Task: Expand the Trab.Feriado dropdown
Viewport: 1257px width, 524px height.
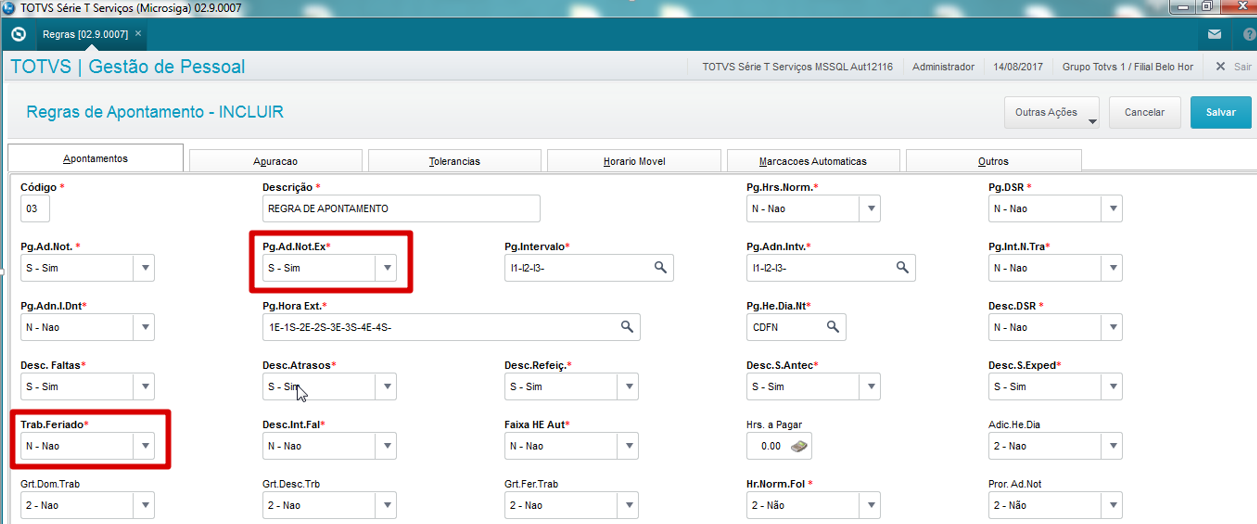Action: click(145, 446)
